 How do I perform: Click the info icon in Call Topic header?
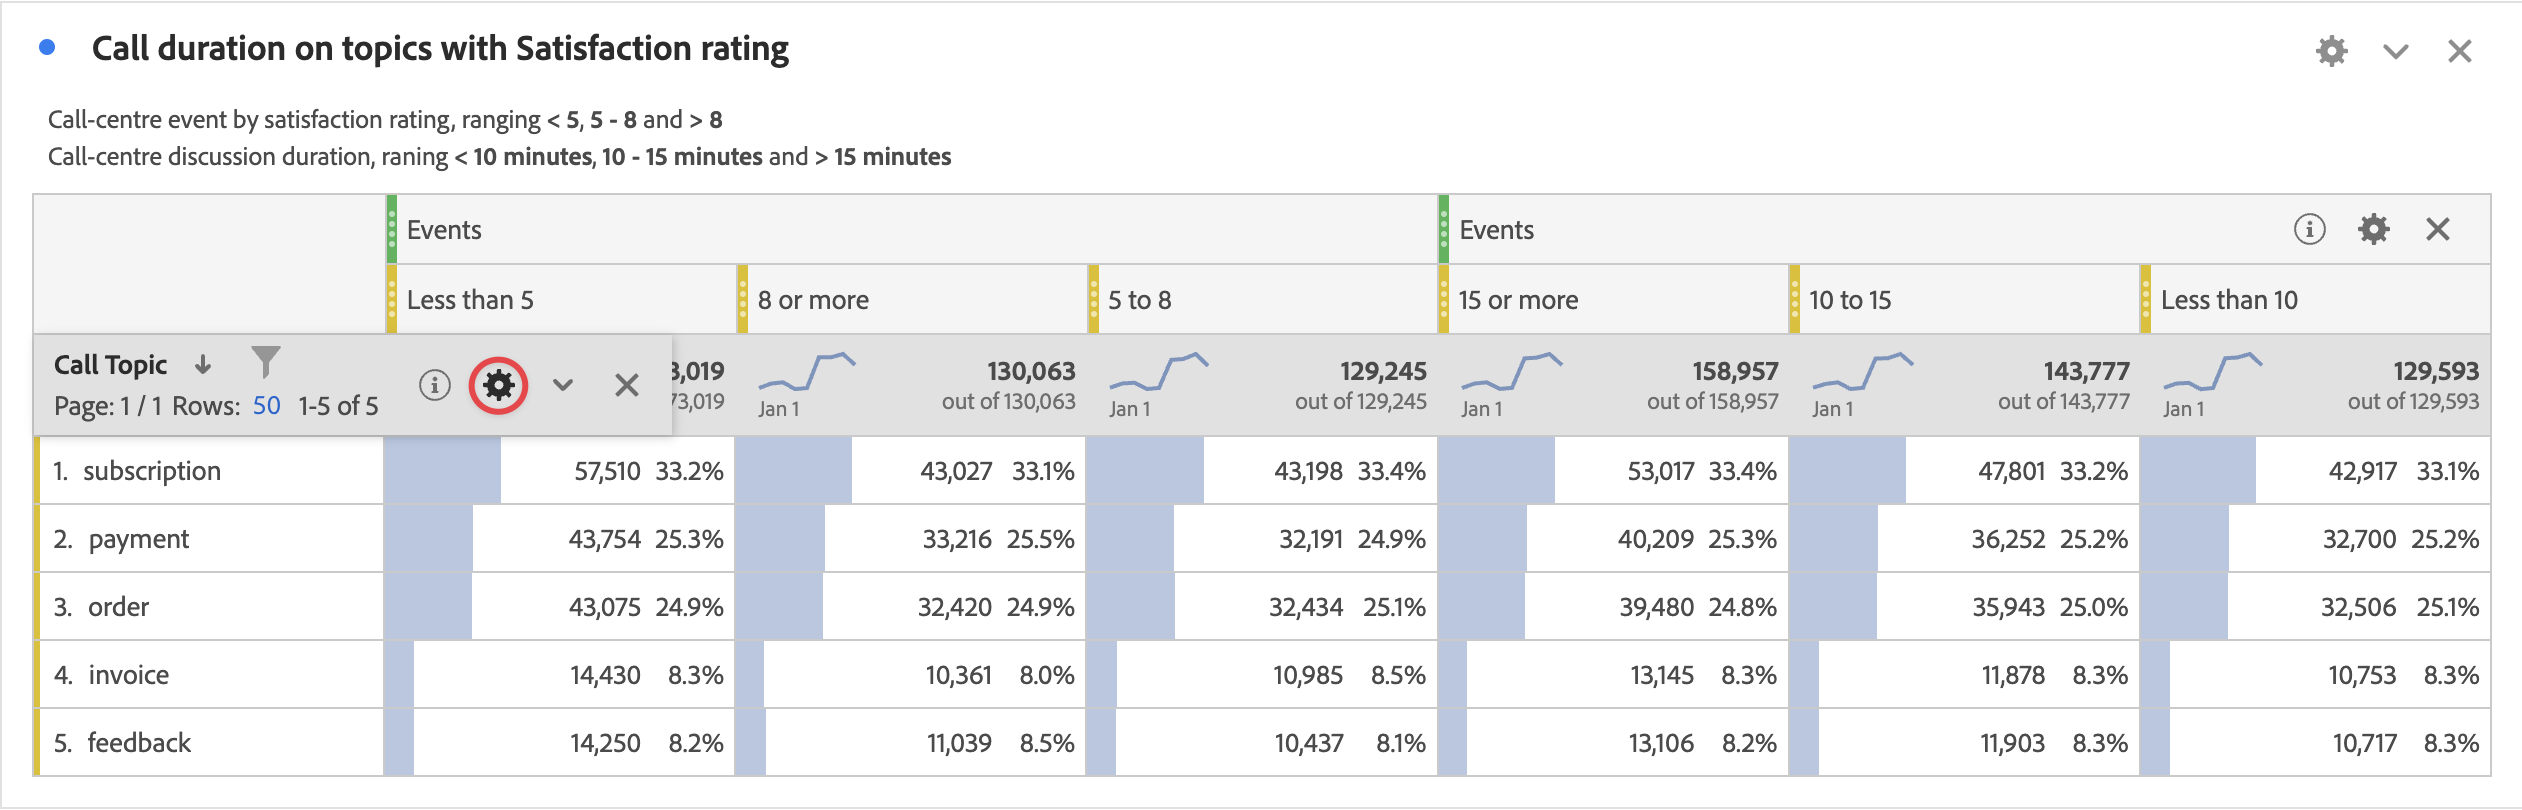click(x=434, y=385)
